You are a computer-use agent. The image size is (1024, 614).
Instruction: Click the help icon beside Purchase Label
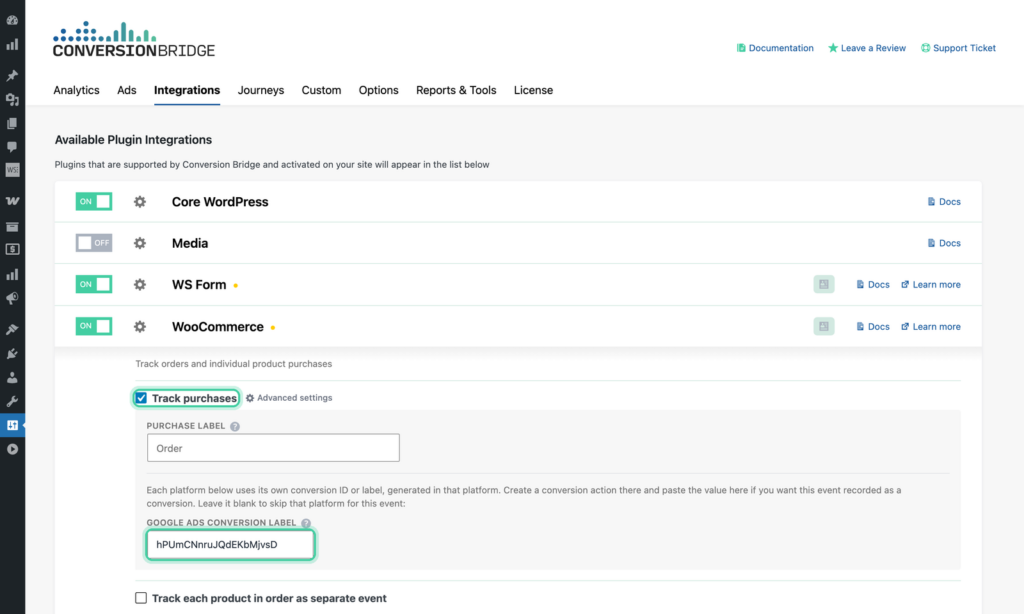(x=235, y=426)
